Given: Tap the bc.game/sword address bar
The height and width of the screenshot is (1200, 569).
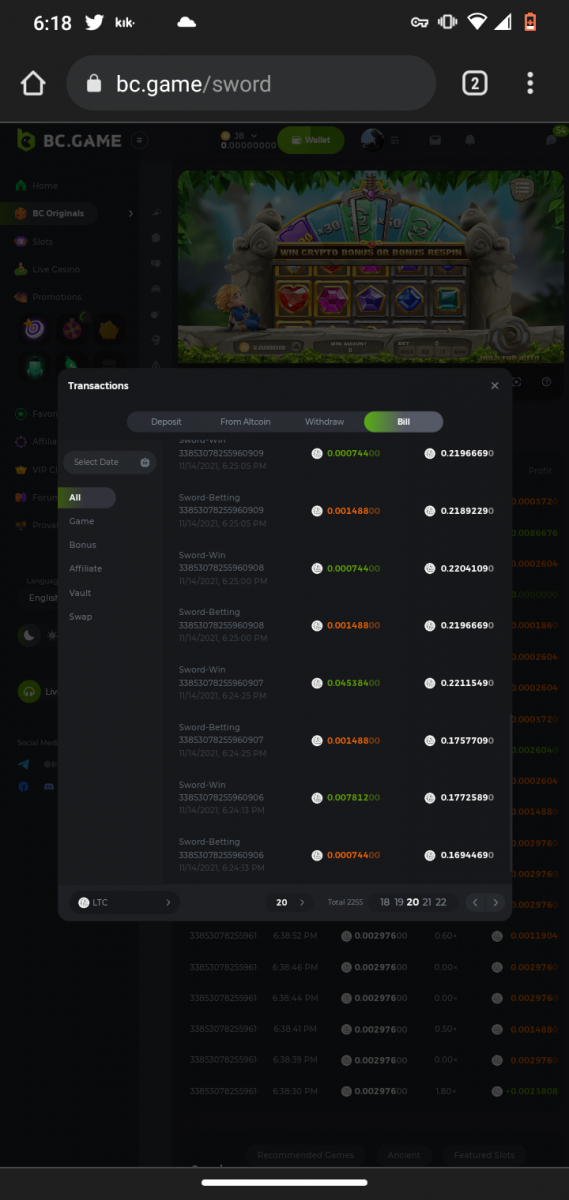Looking at the screenshot, I should tap(251, 84).
